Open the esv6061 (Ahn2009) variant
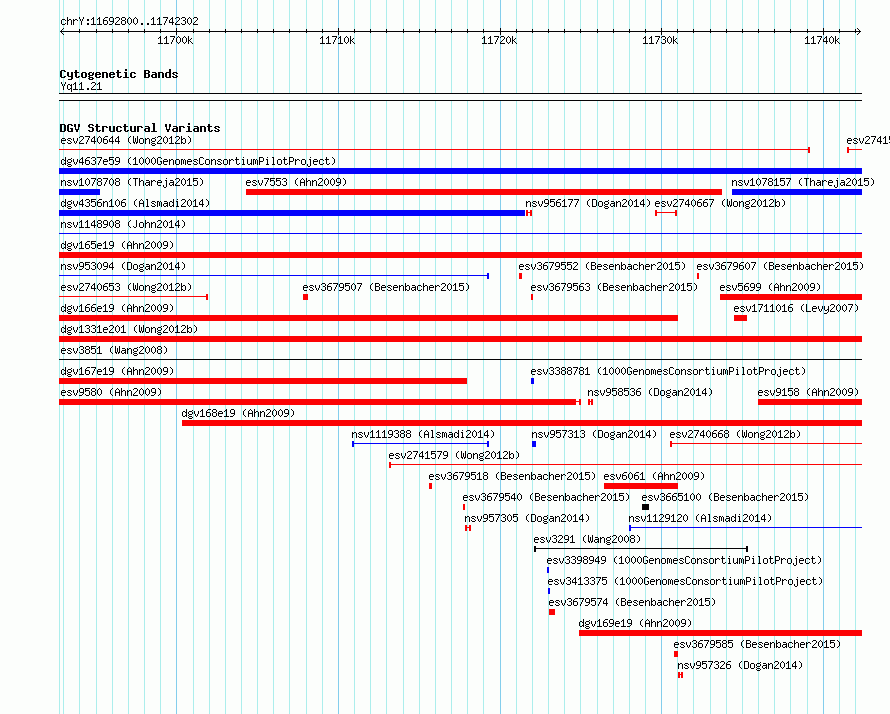 (x=654, y=476)
